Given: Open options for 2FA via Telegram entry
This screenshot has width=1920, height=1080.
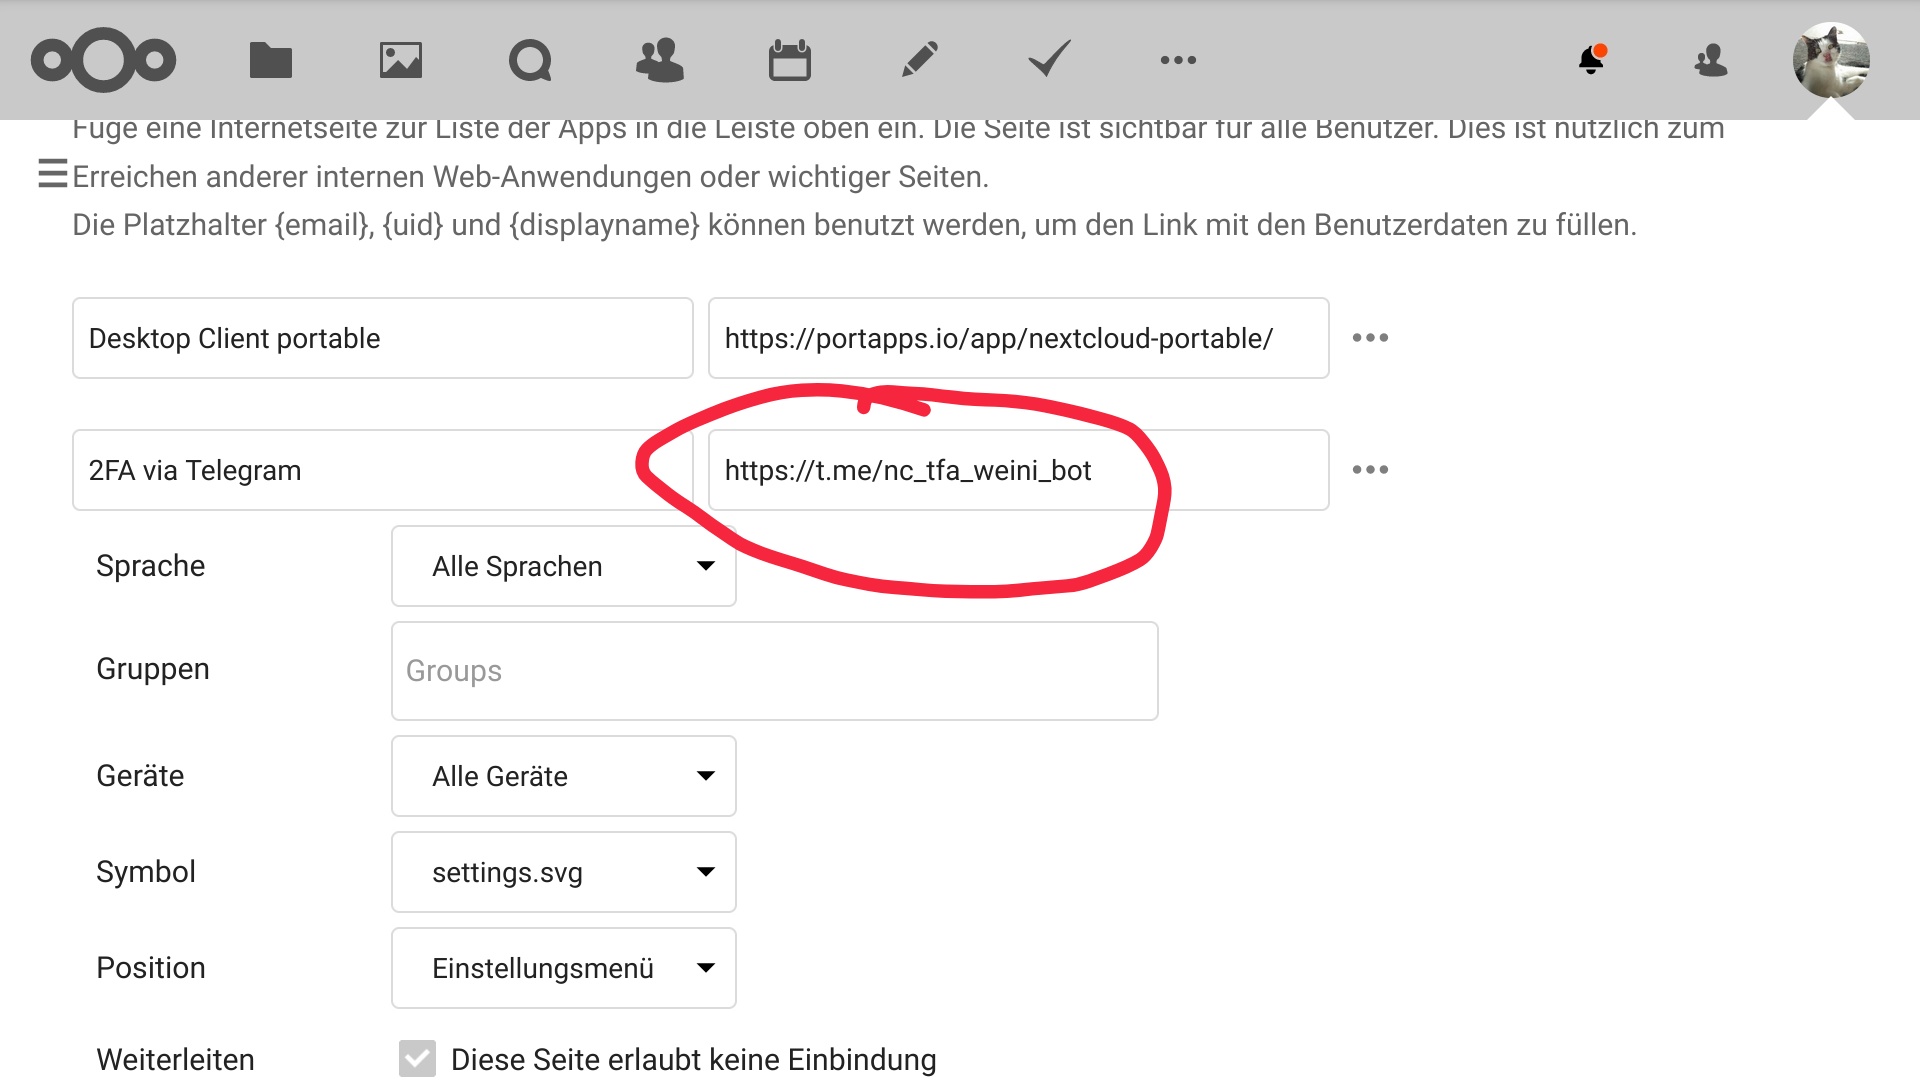Looking at the screenshot, I should click(x=1370, y=470).
